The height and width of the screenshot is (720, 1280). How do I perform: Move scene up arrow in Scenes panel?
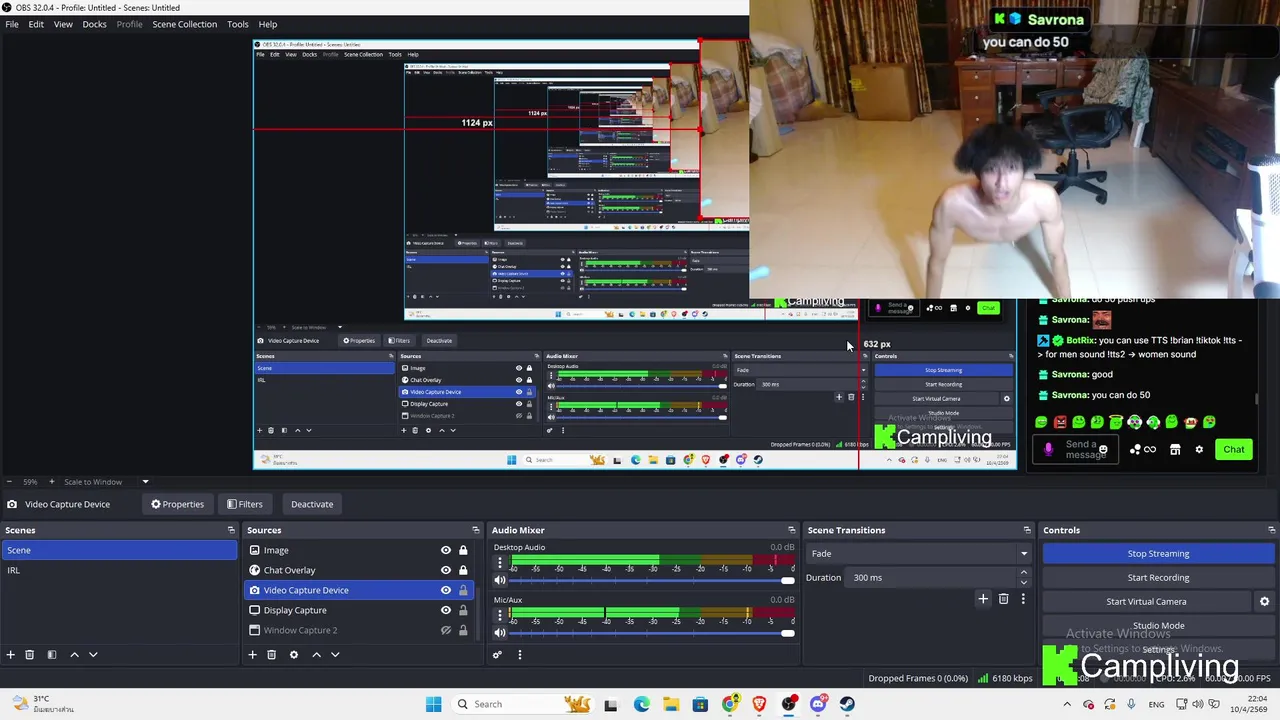click(x=74, y=655)
